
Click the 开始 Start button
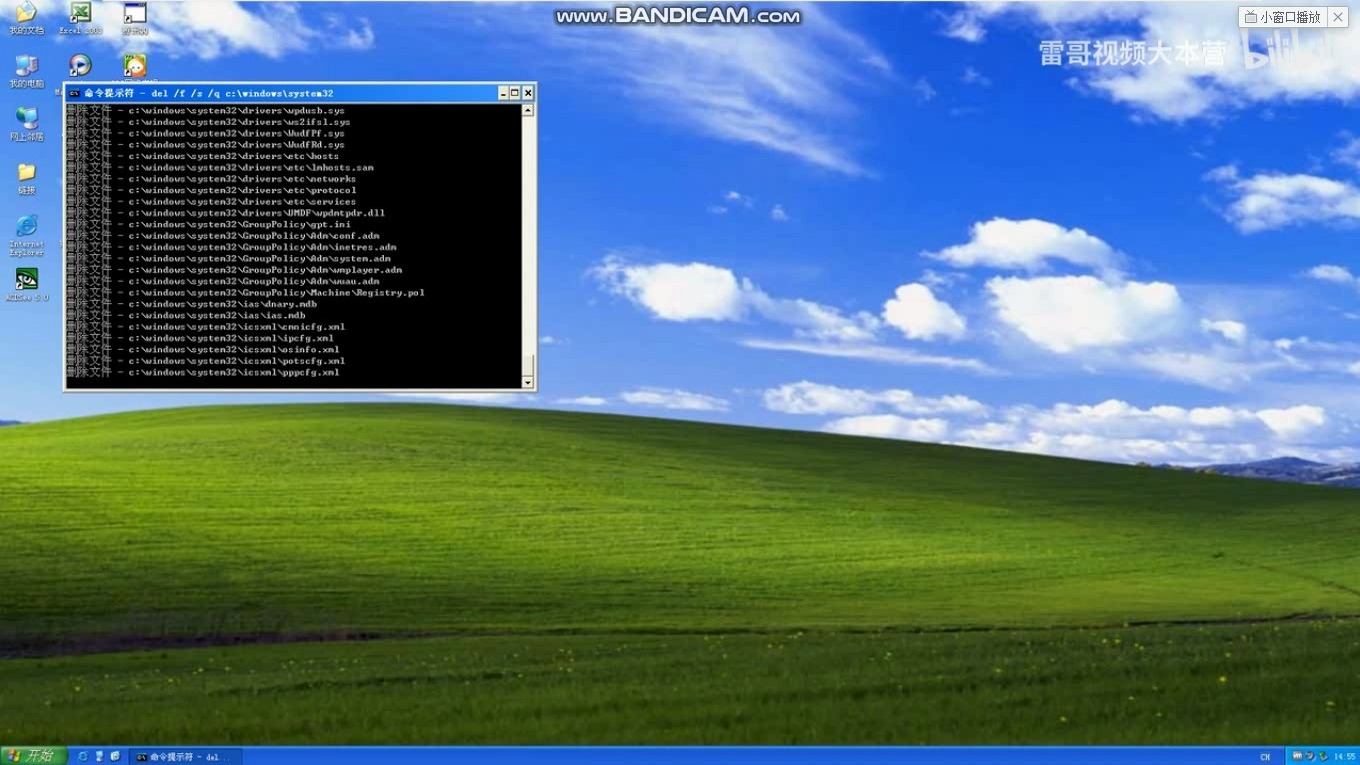pyautogui.click(x=33, y=756)
